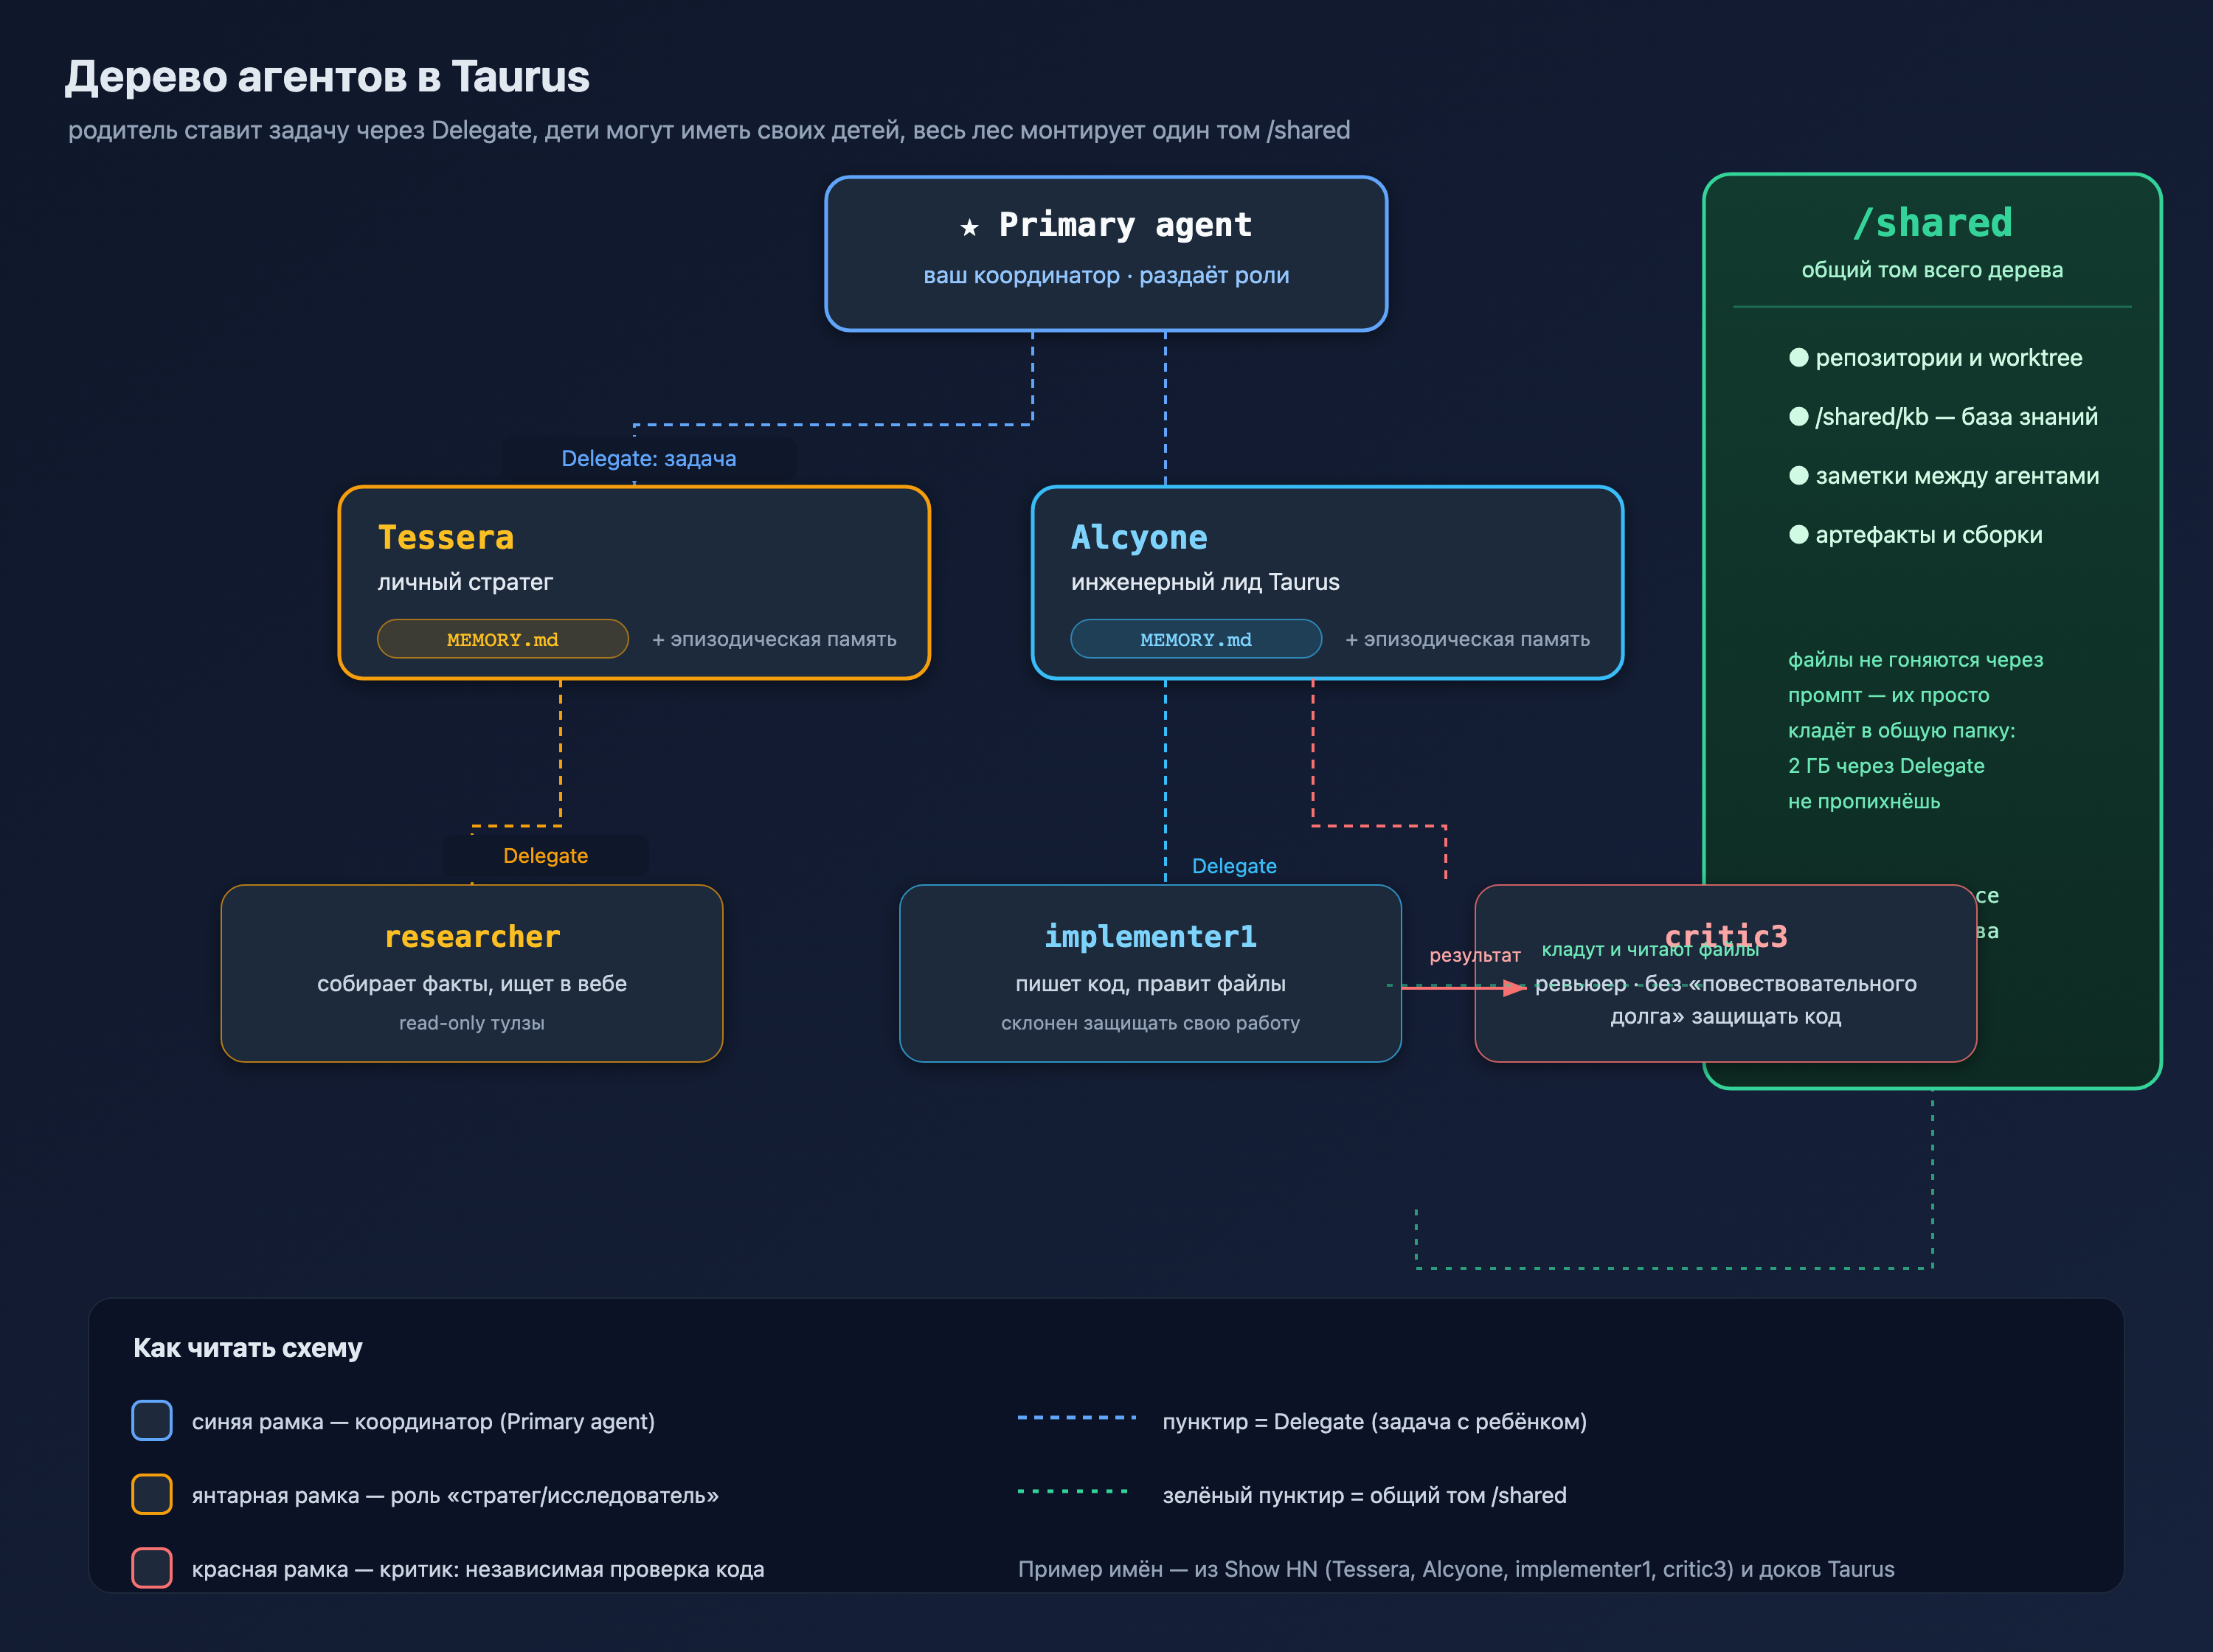Click the green note line 'не пропихнёшь'
This screenshot has width=2213, height=1652.
coord(1864,801)
